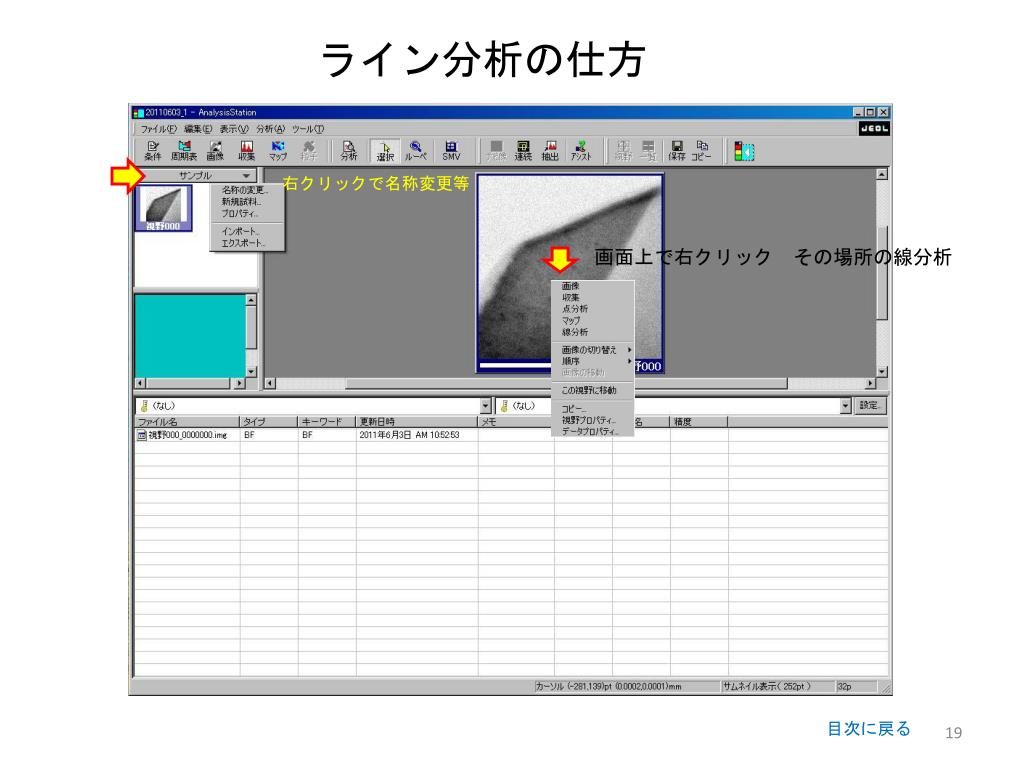Expand the right (なし) filter combo box arrow
The image size is (1024, 768).
click(845, 406)
